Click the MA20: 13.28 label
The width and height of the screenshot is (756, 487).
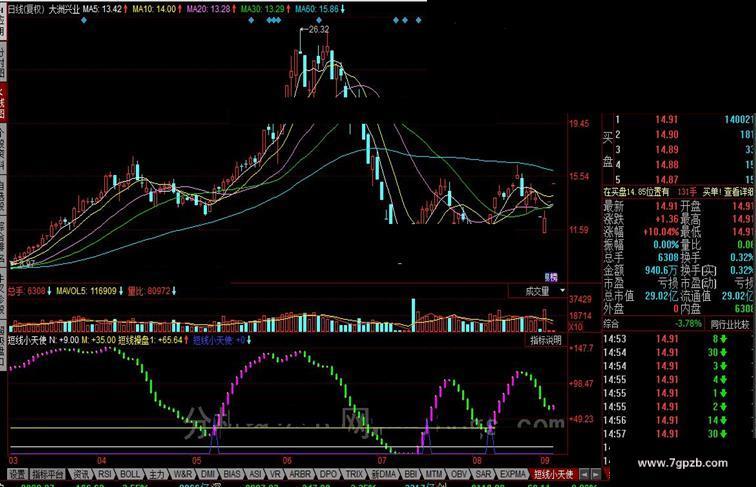click(208, 9)
